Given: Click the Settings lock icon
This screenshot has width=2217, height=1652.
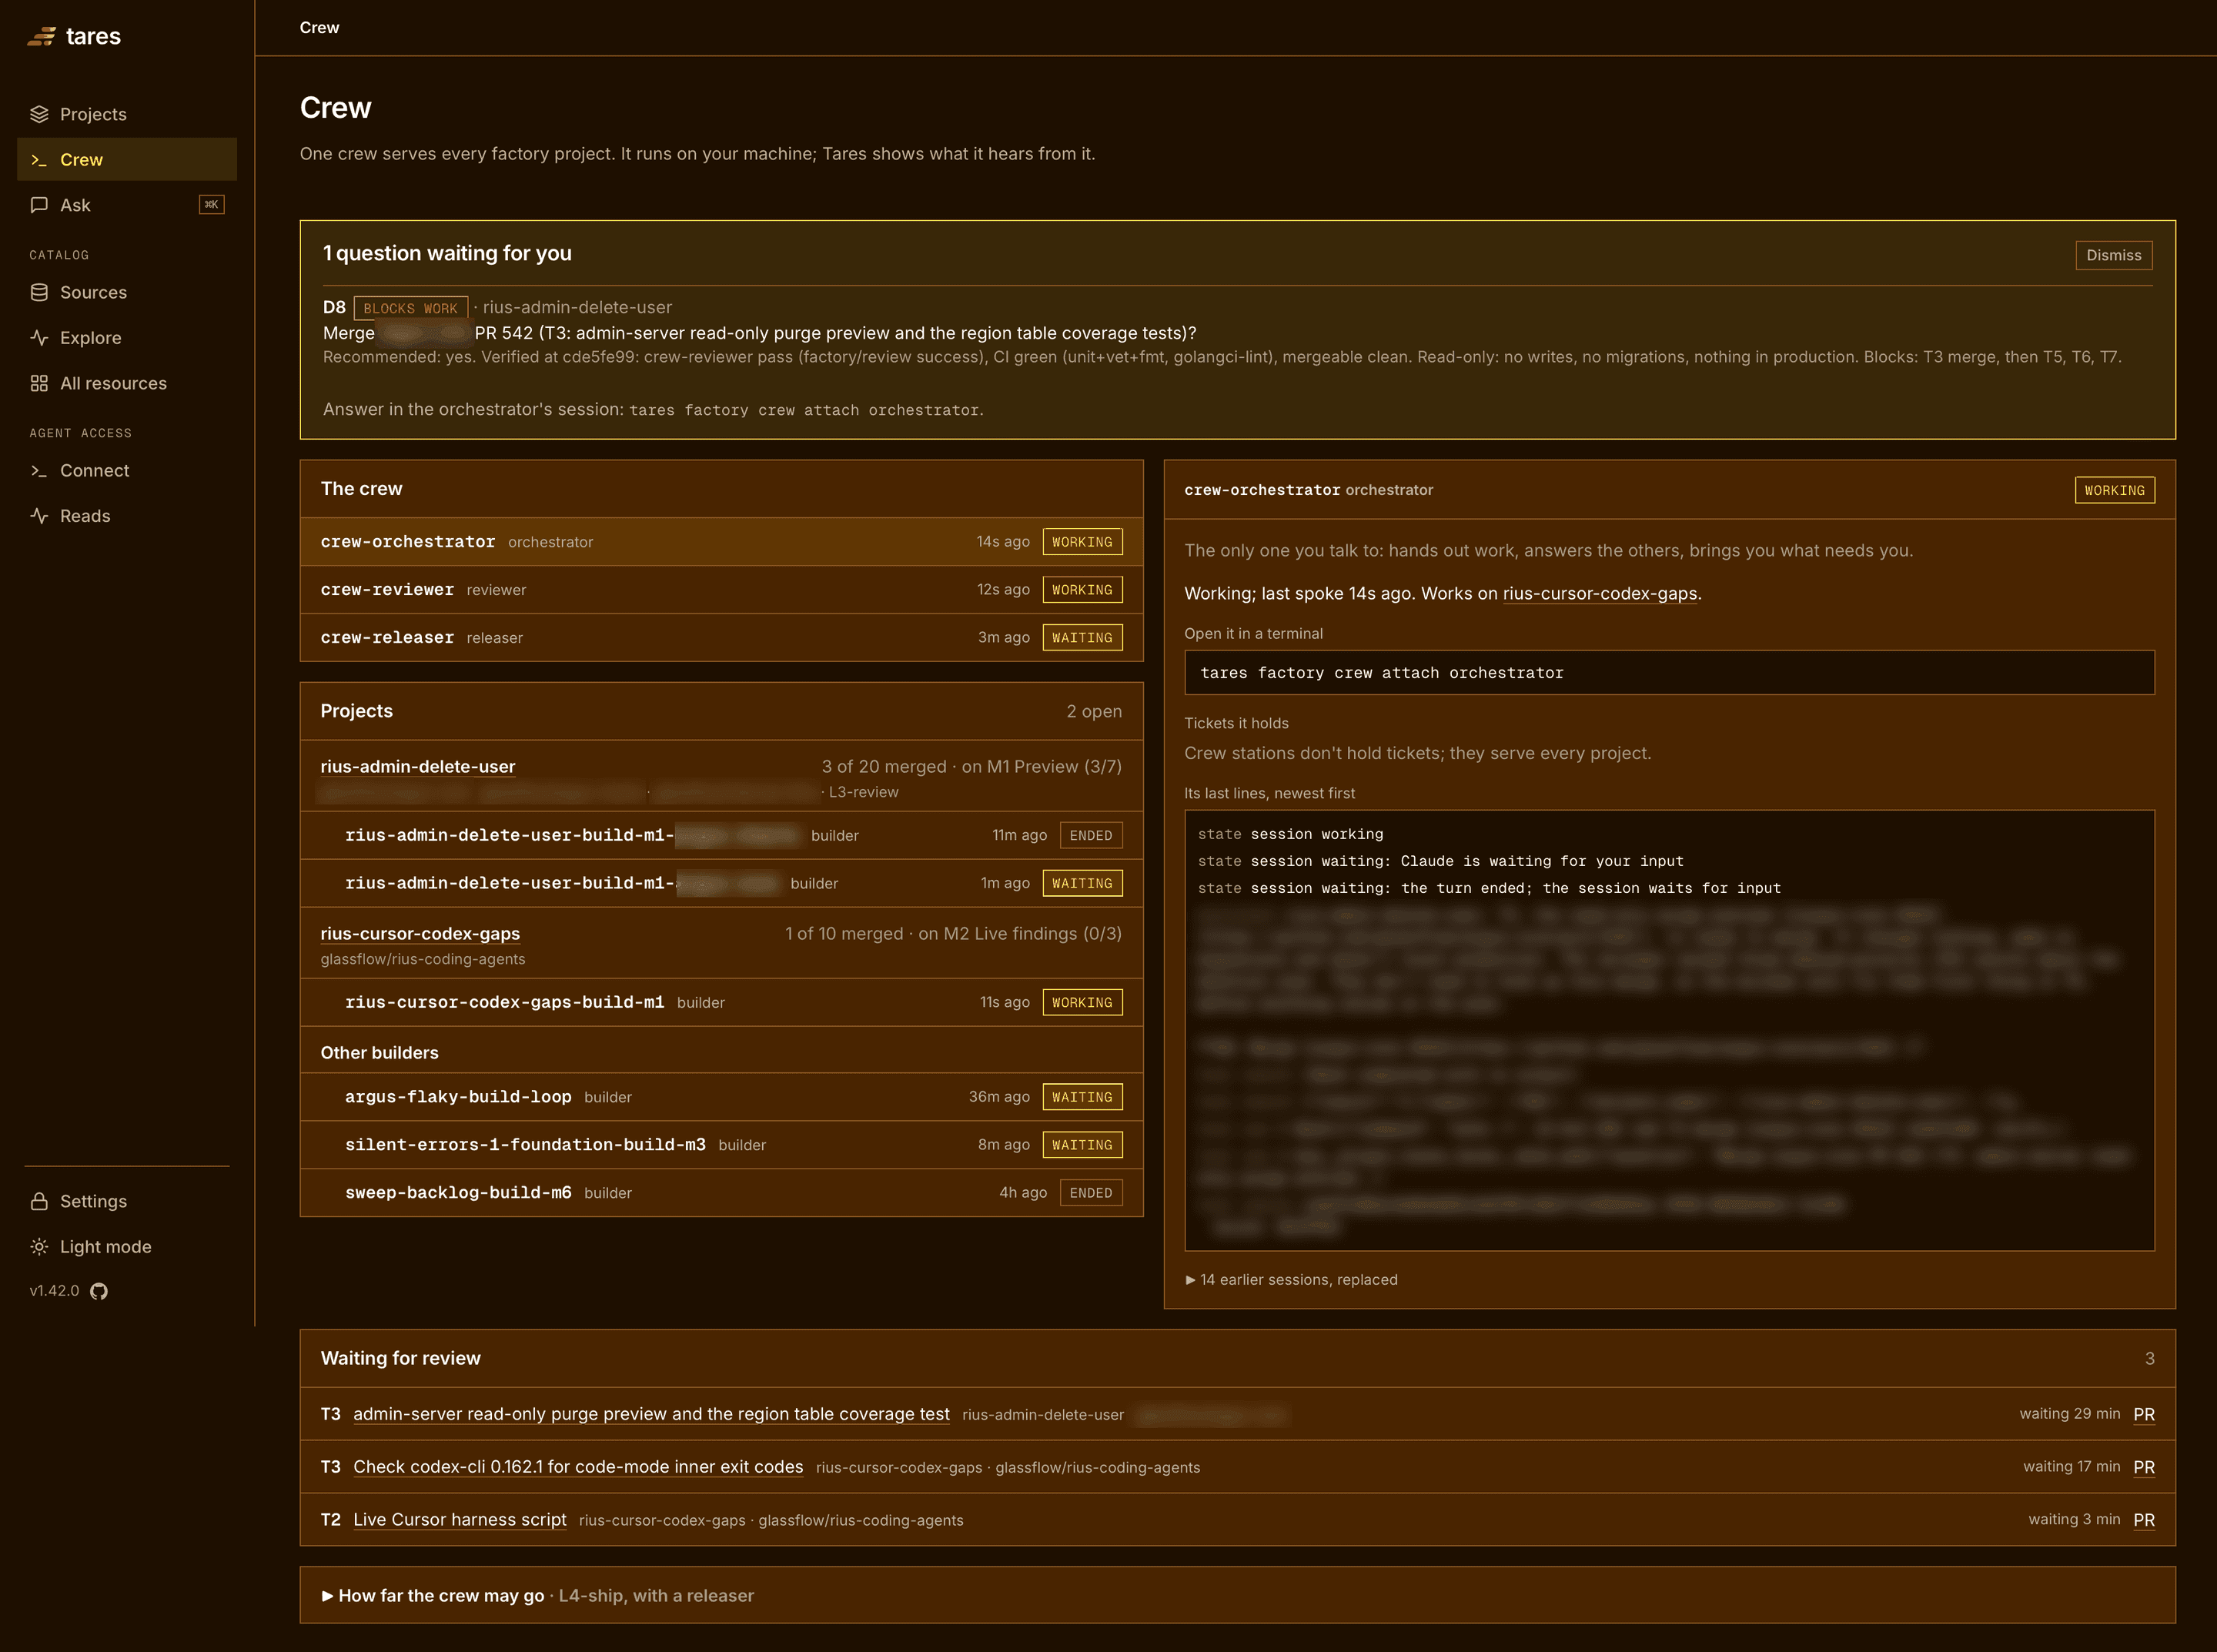Looking at the screenshot, I should pyautogui.click(x=39, y=1201).
